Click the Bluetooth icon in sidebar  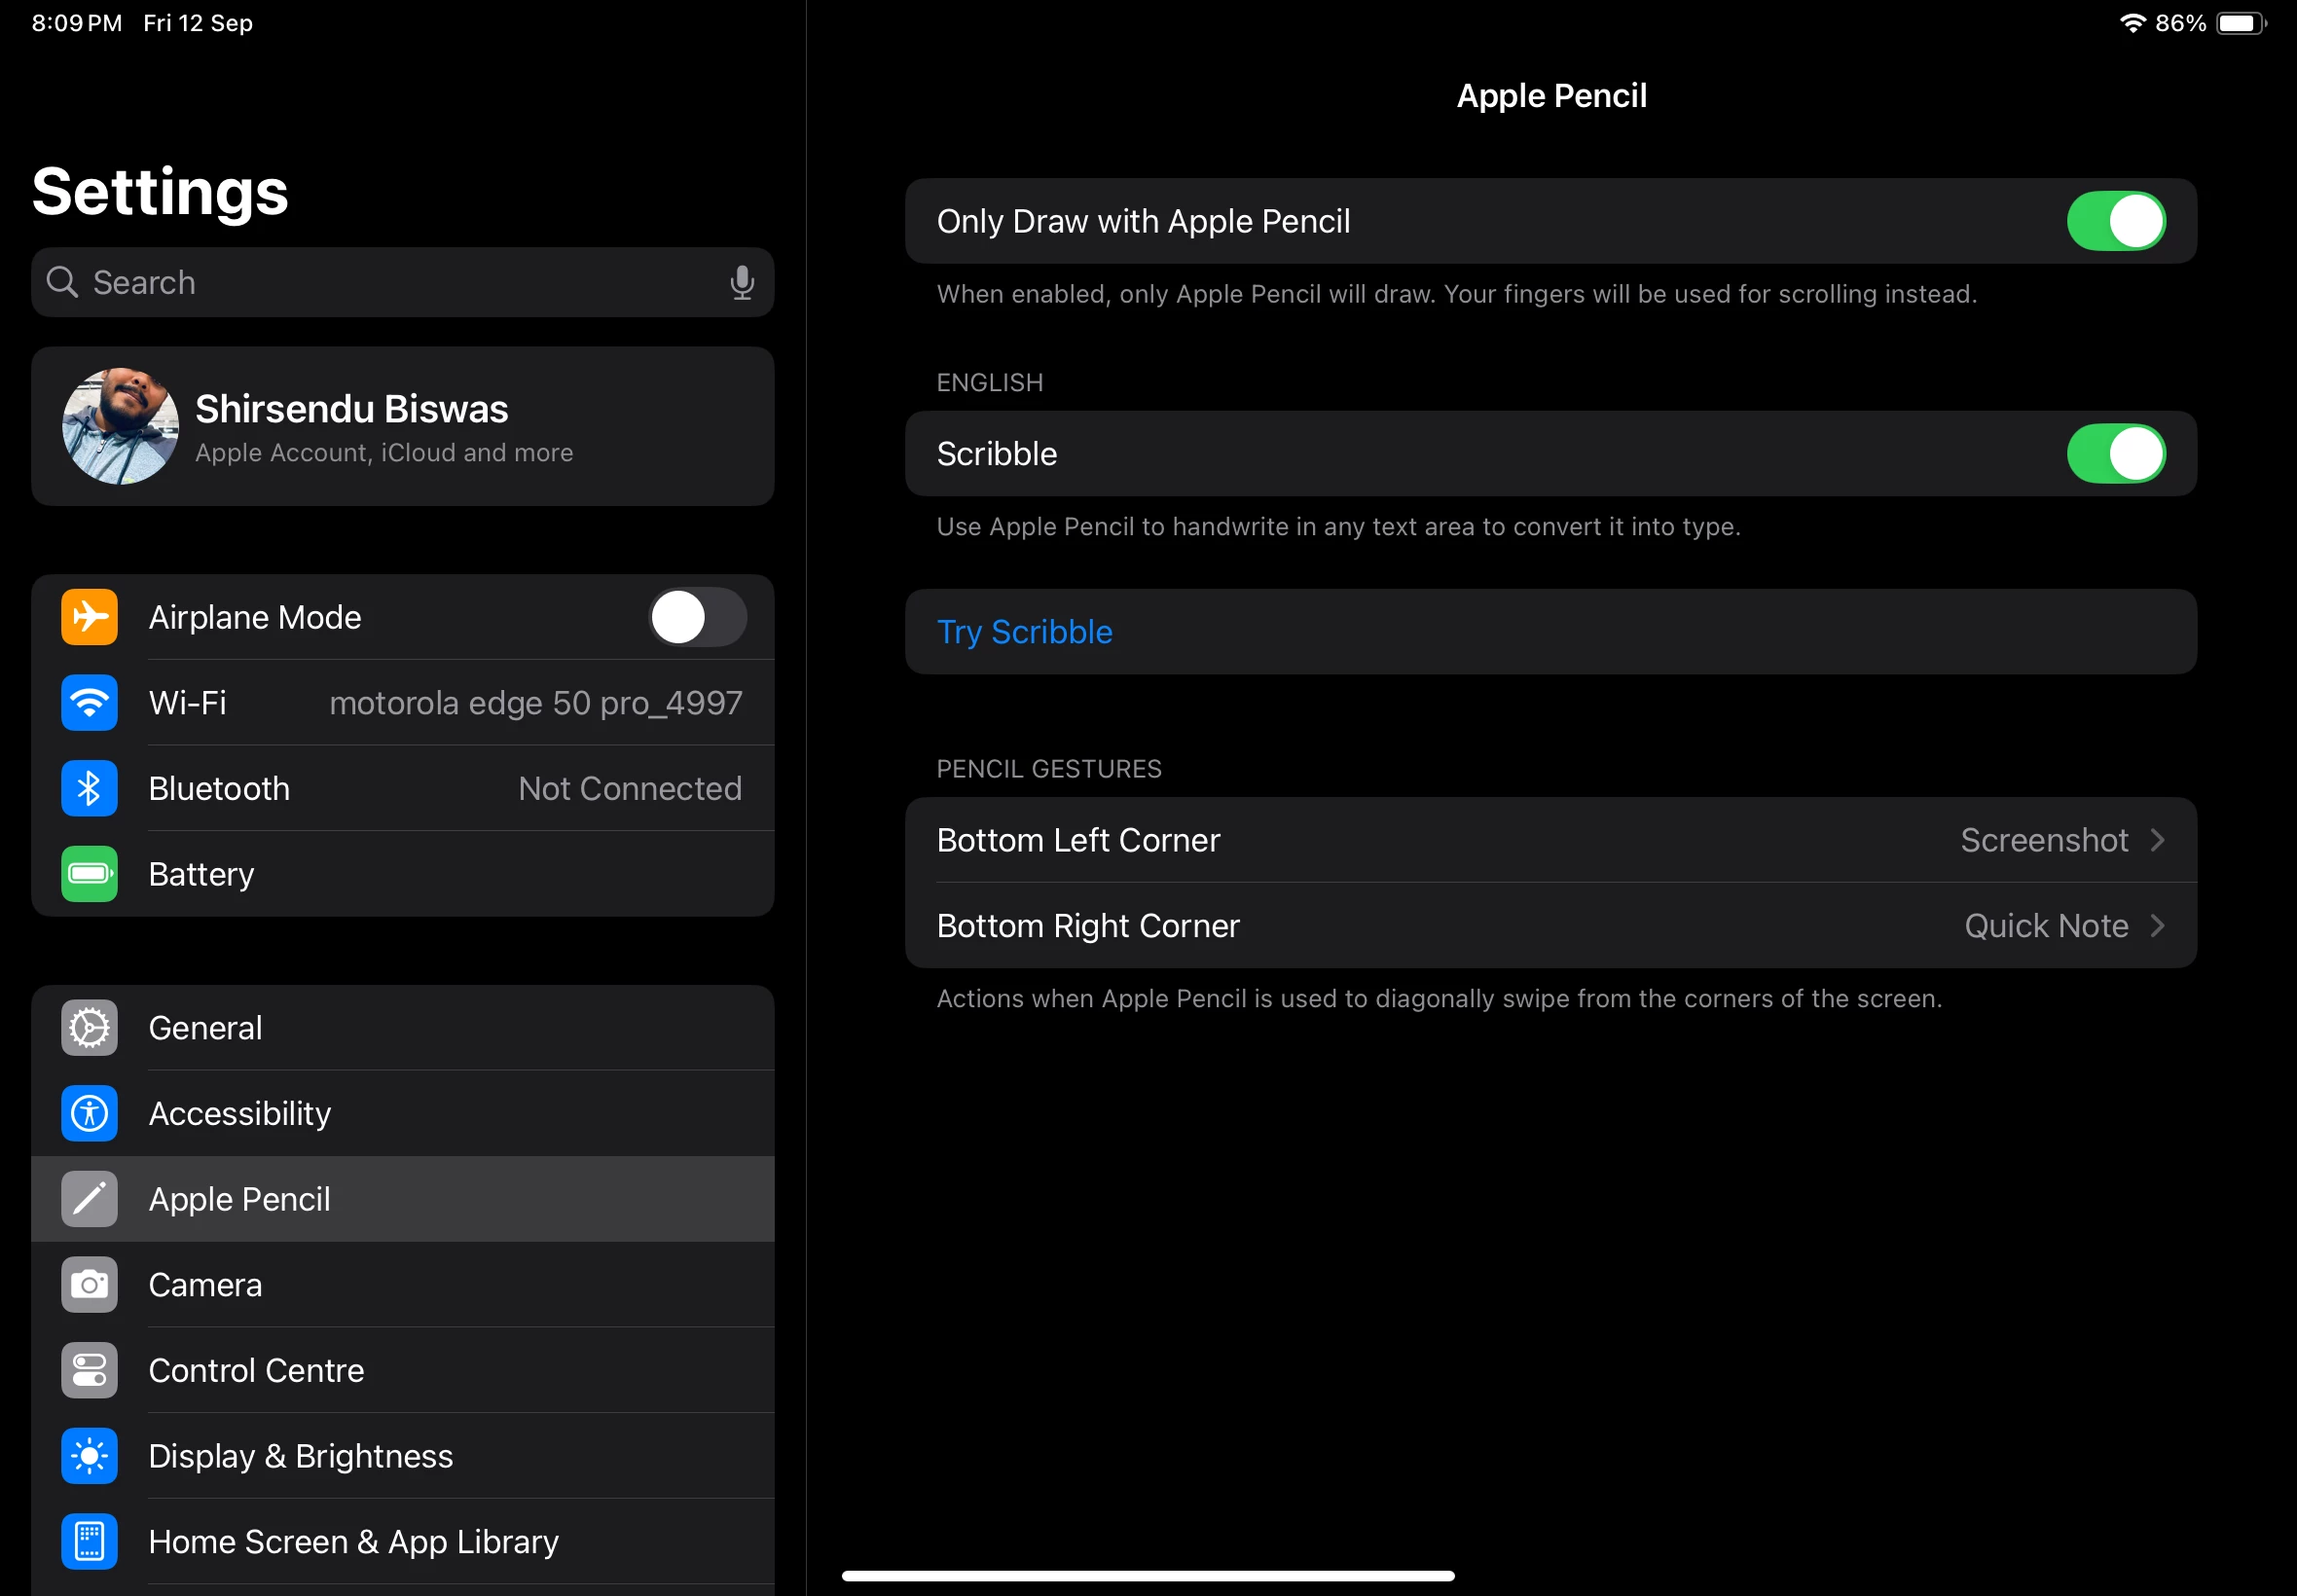(89, 789)
